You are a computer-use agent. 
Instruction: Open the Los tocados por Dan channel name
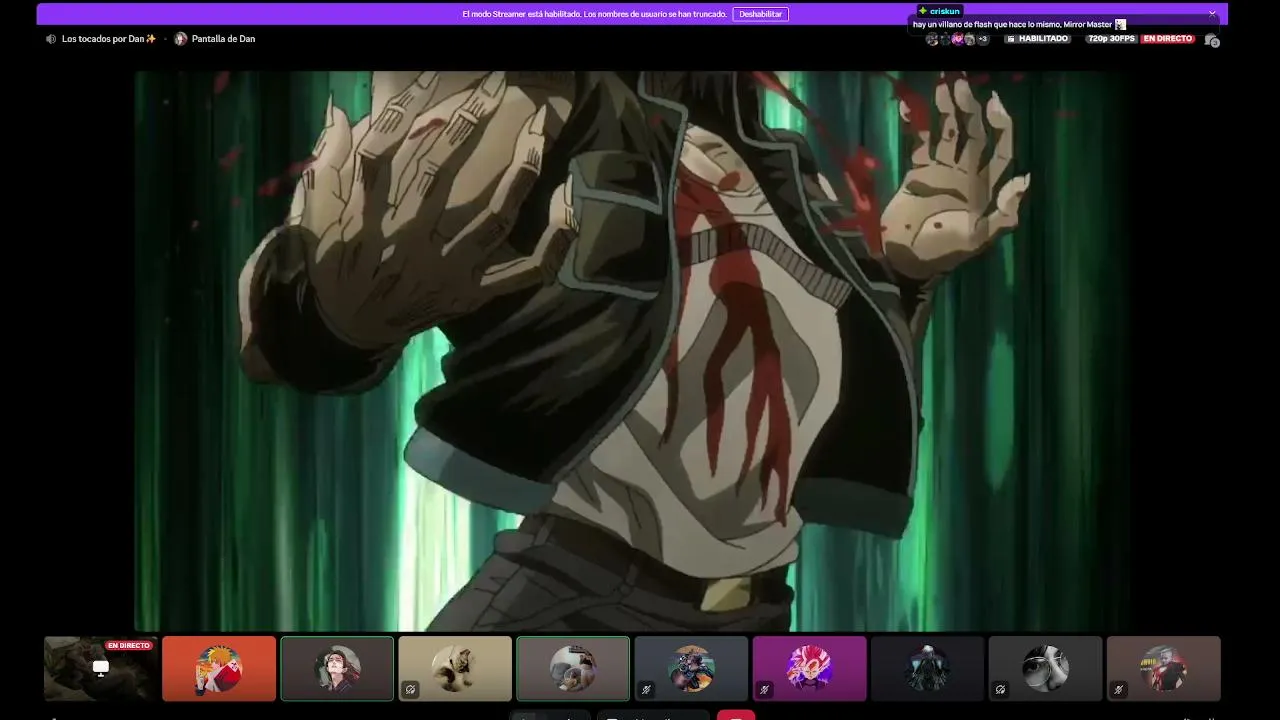coord(109,39)
